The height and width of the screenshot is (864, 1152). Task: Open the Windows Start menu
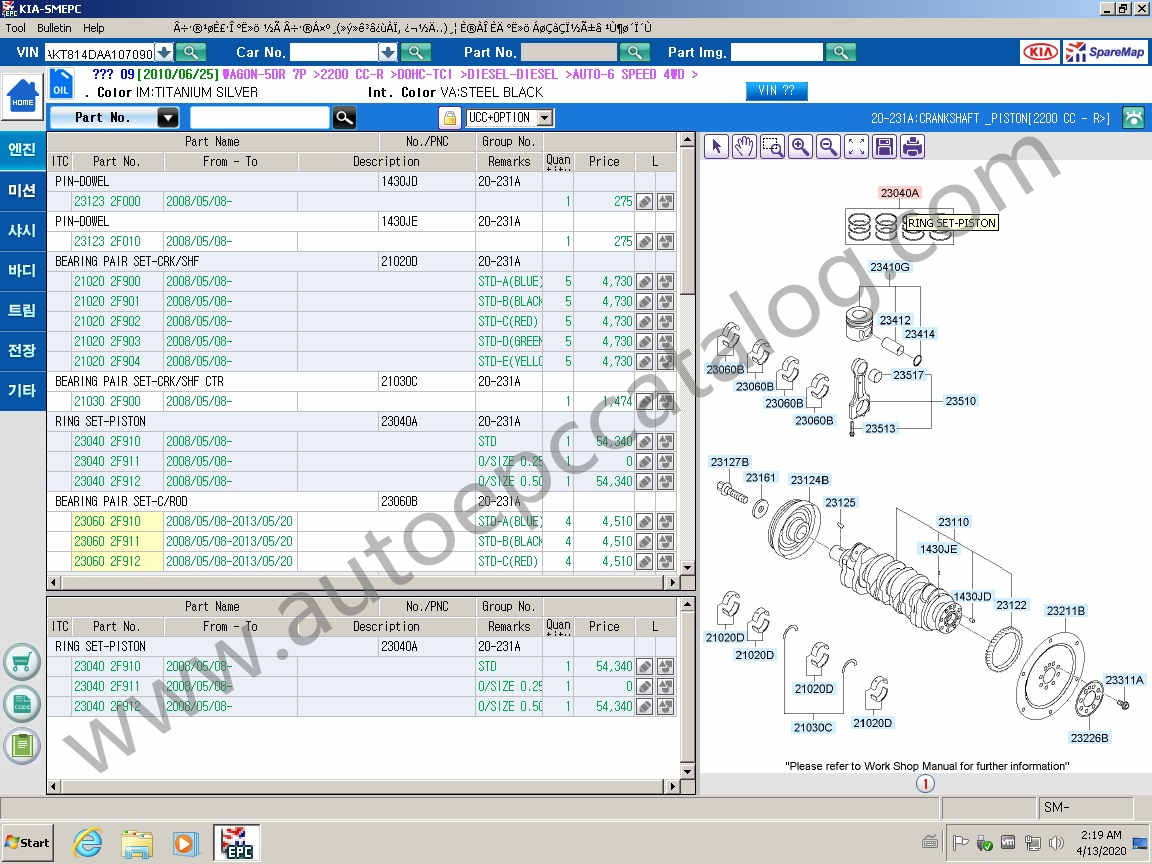coord(27,843)
